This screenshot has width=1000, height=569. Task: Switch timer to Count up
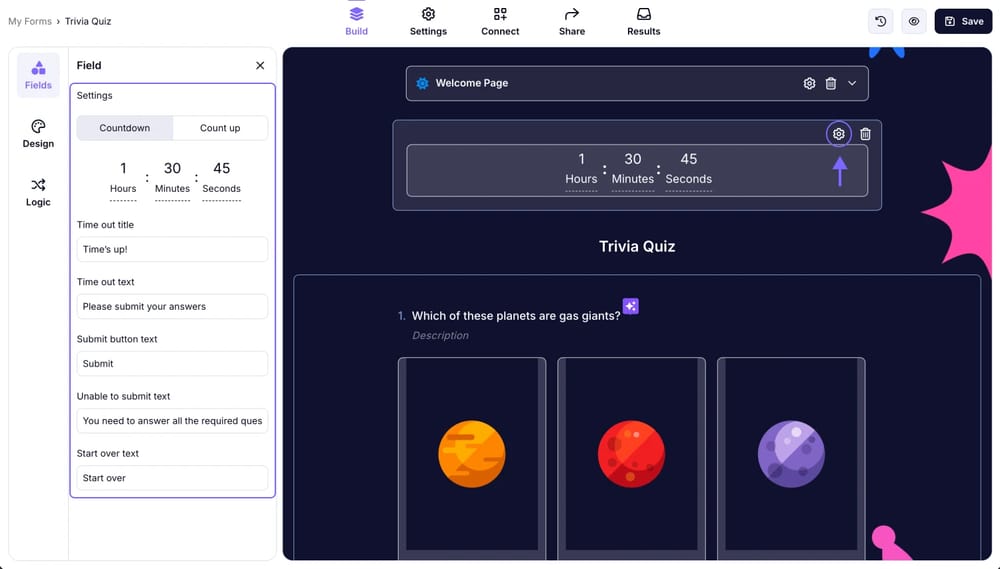pyautogui.click(x=220, y=128)
